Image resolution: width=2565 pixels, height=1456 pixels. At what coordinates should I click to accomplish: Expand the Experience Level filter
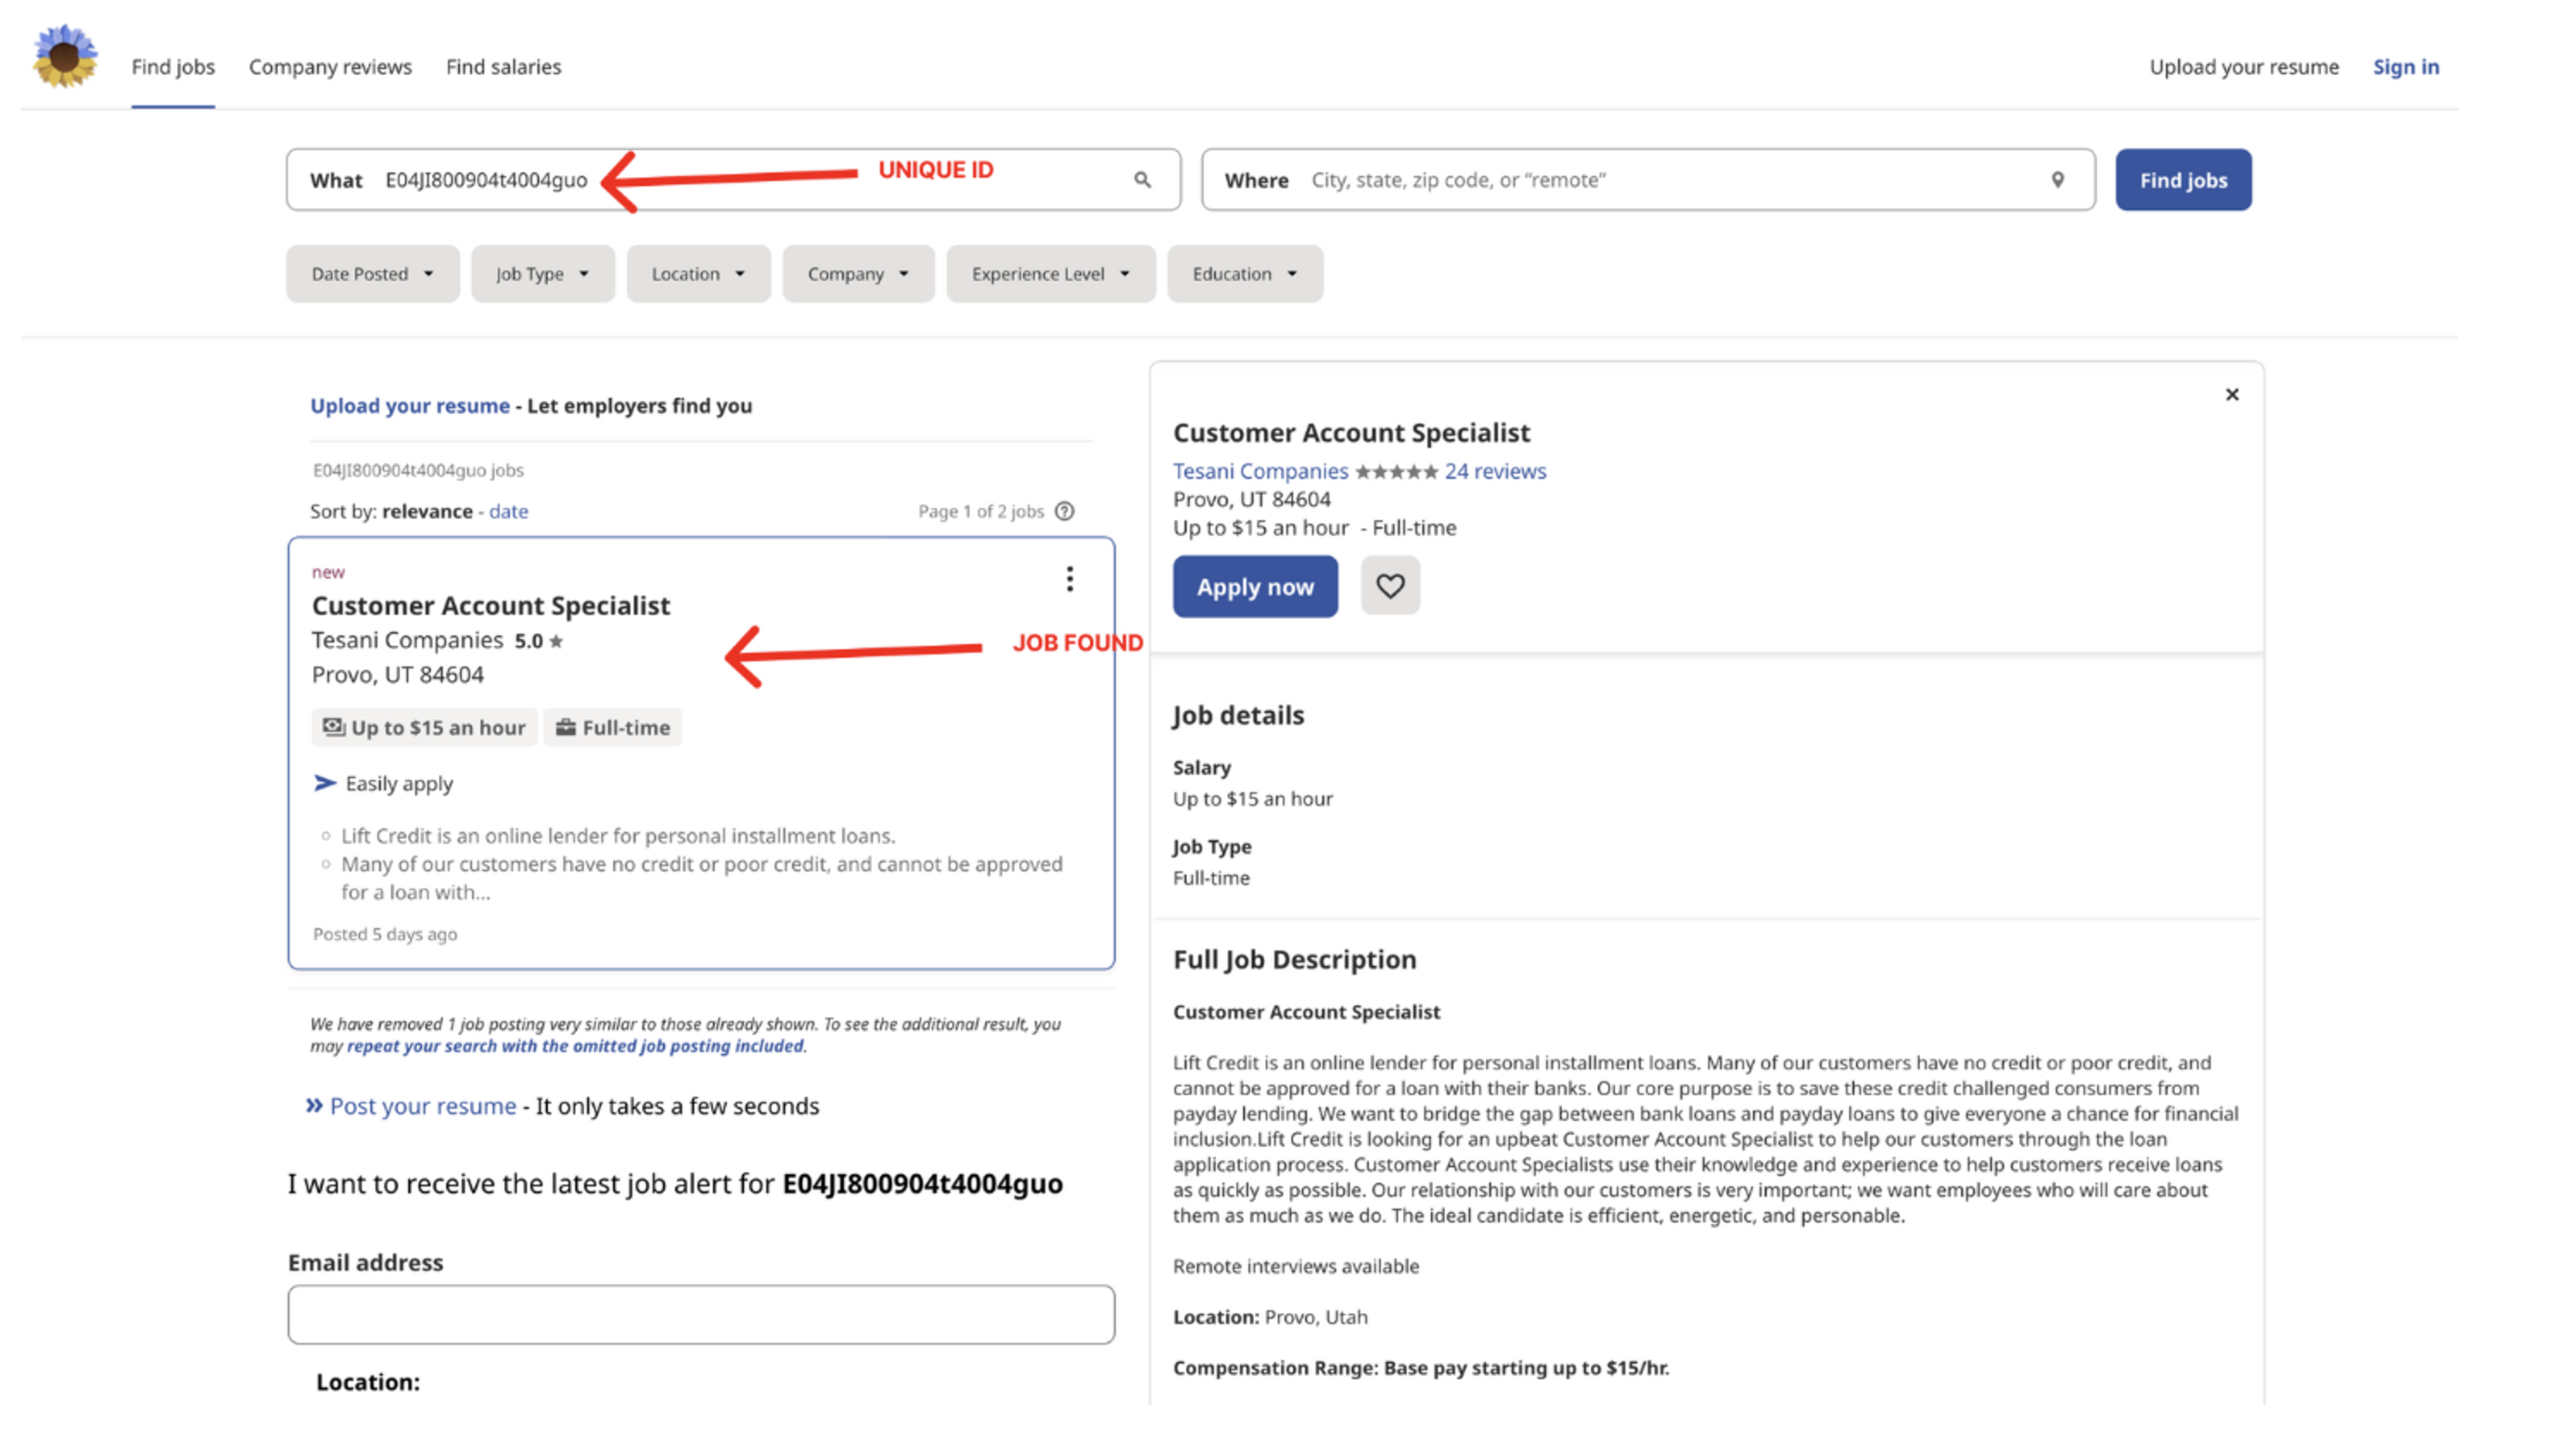pos(1050,274)
